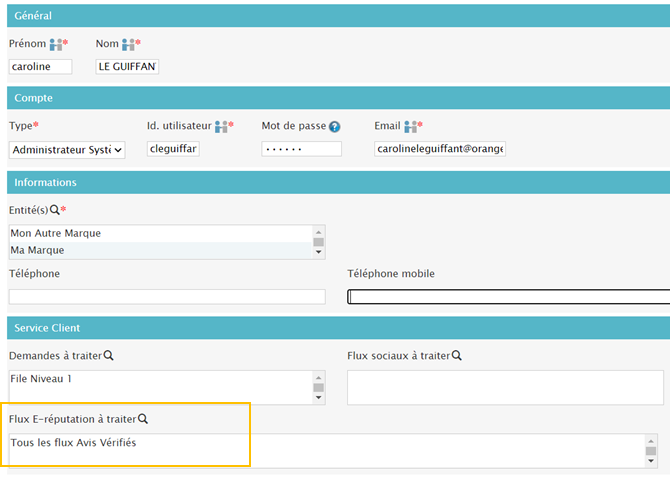Click the Téléphone input field

(167, 297)
